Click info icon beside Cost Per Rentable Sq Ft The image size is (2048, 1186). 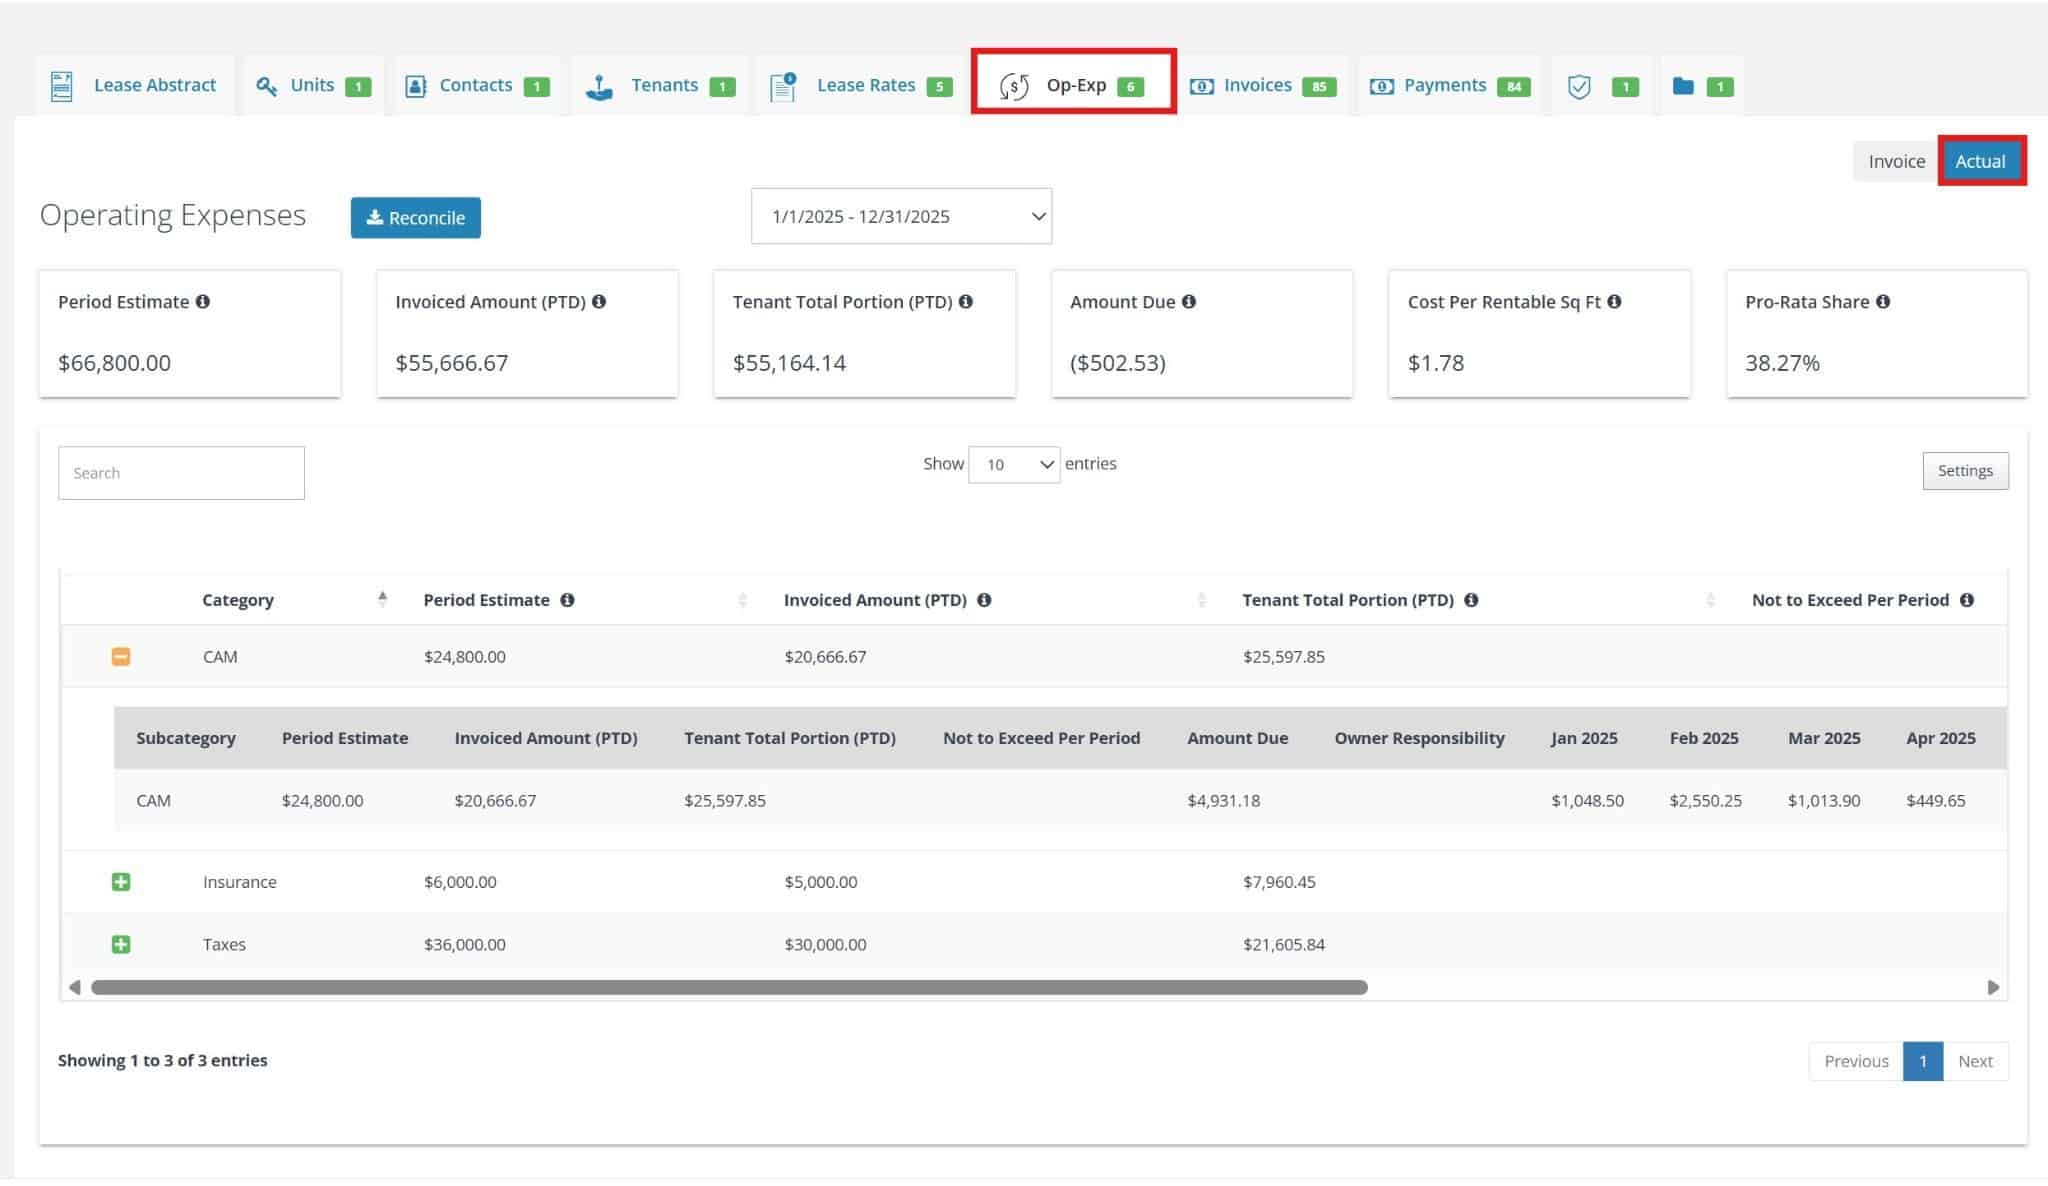click(x=1614, y=302)
